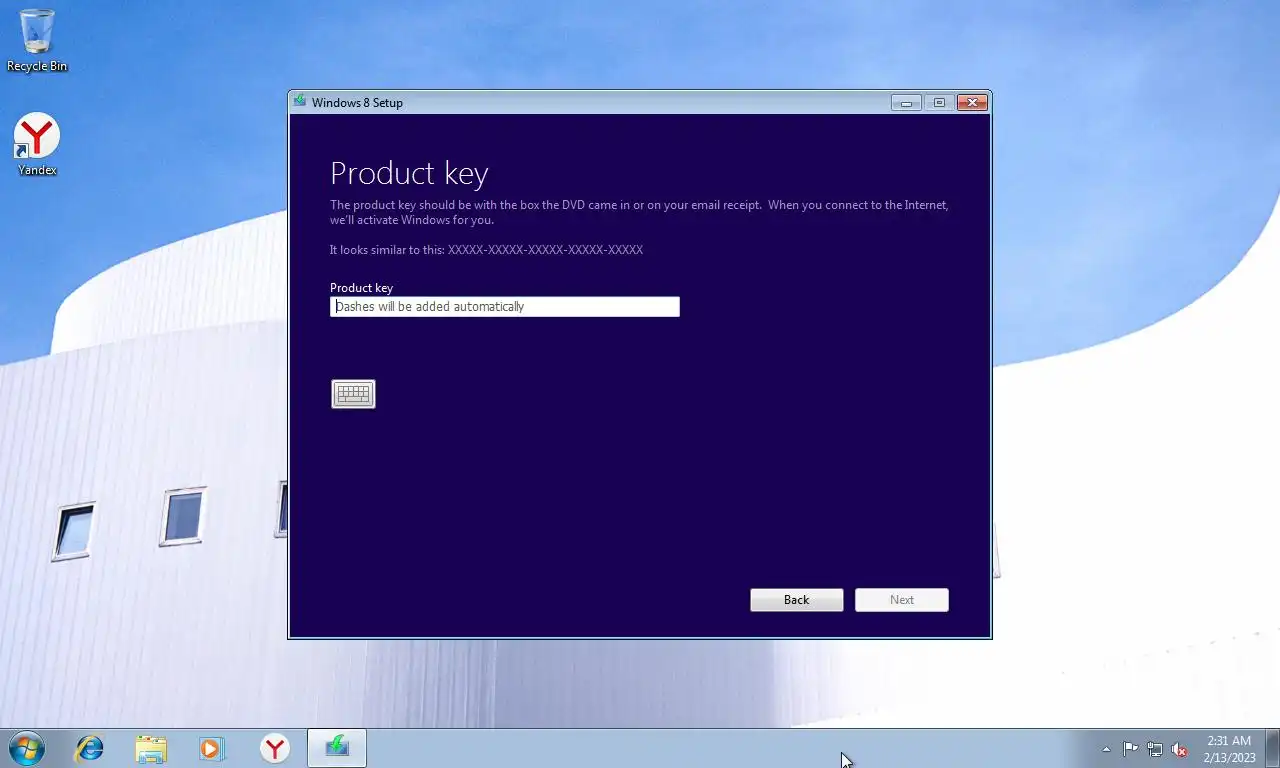Click the "Product key" heading text

click(409, 173)
